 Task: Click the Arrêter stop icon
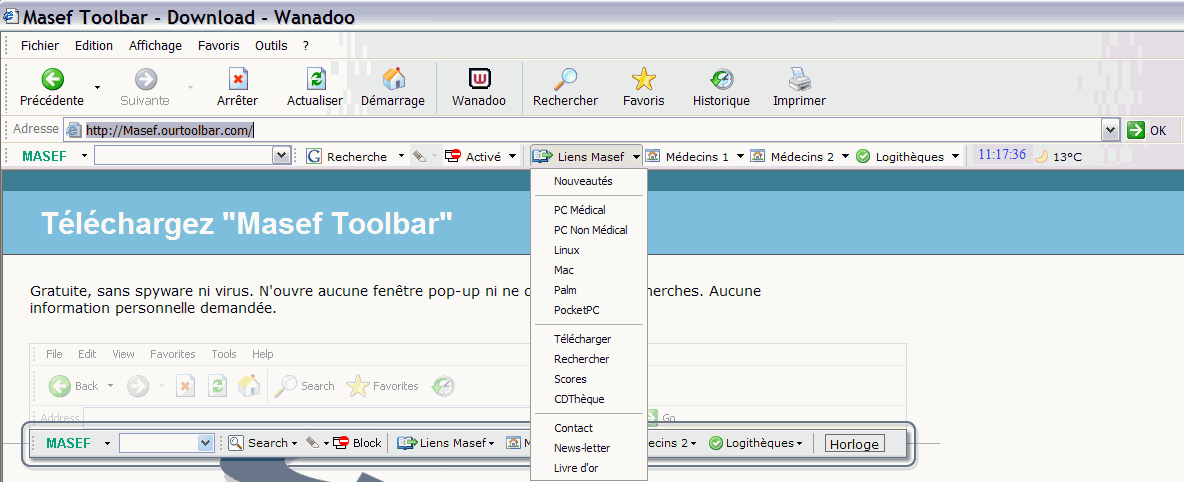[238, 79]
